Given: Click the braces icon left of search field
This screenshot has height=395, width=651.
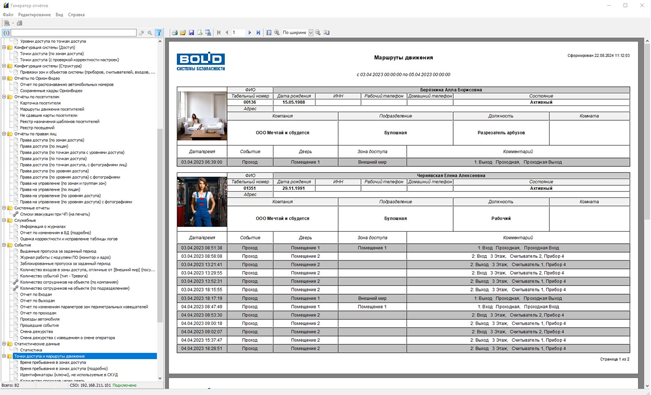Looking at the screenshot, I should pyautogui.click(x=6, y=32).
